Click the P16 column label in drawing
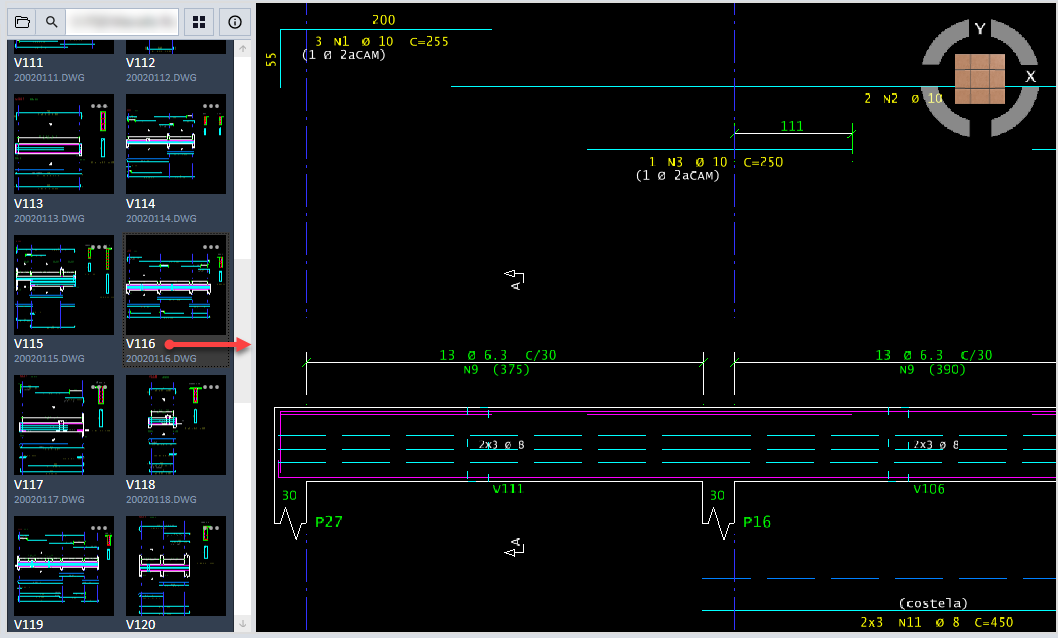 tap(757, 522)
